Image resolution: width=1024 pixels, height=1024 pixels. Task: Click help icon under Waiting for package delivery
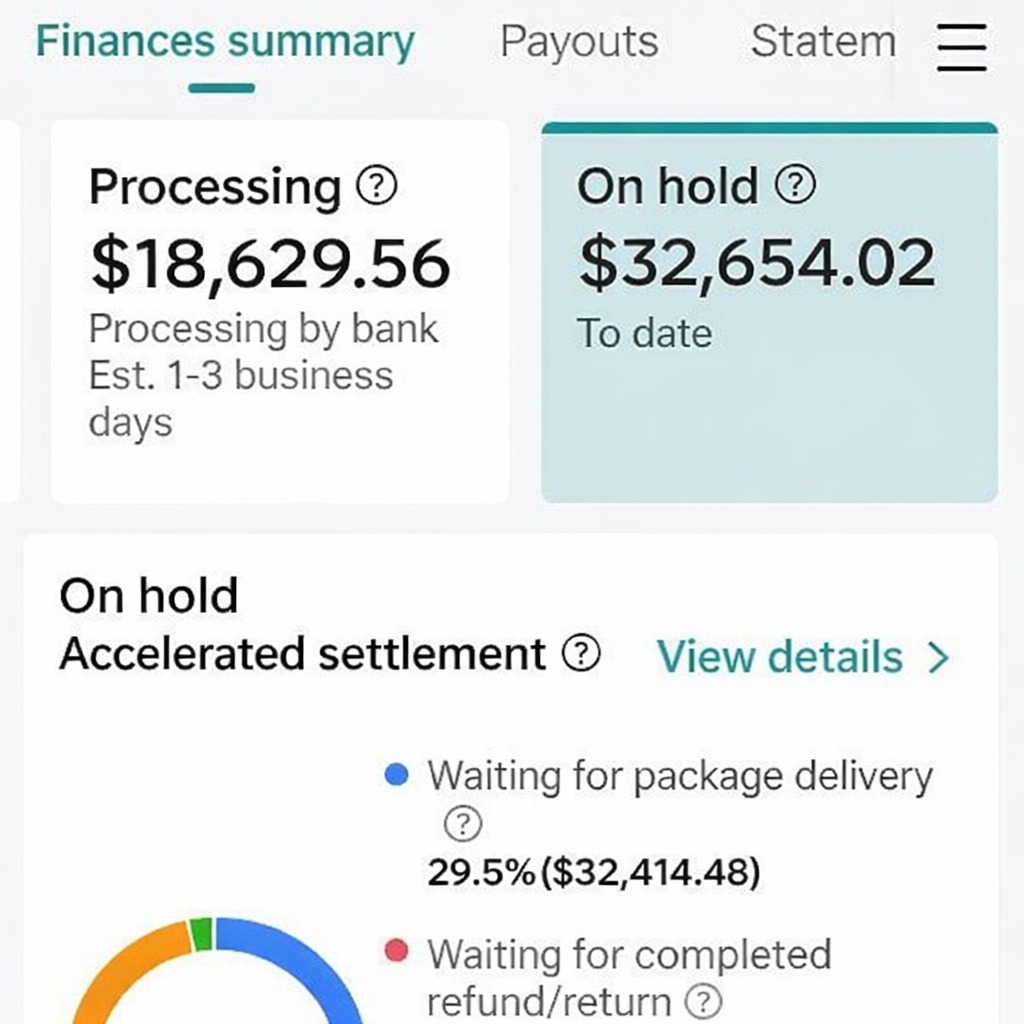click(x=462, y=825)
